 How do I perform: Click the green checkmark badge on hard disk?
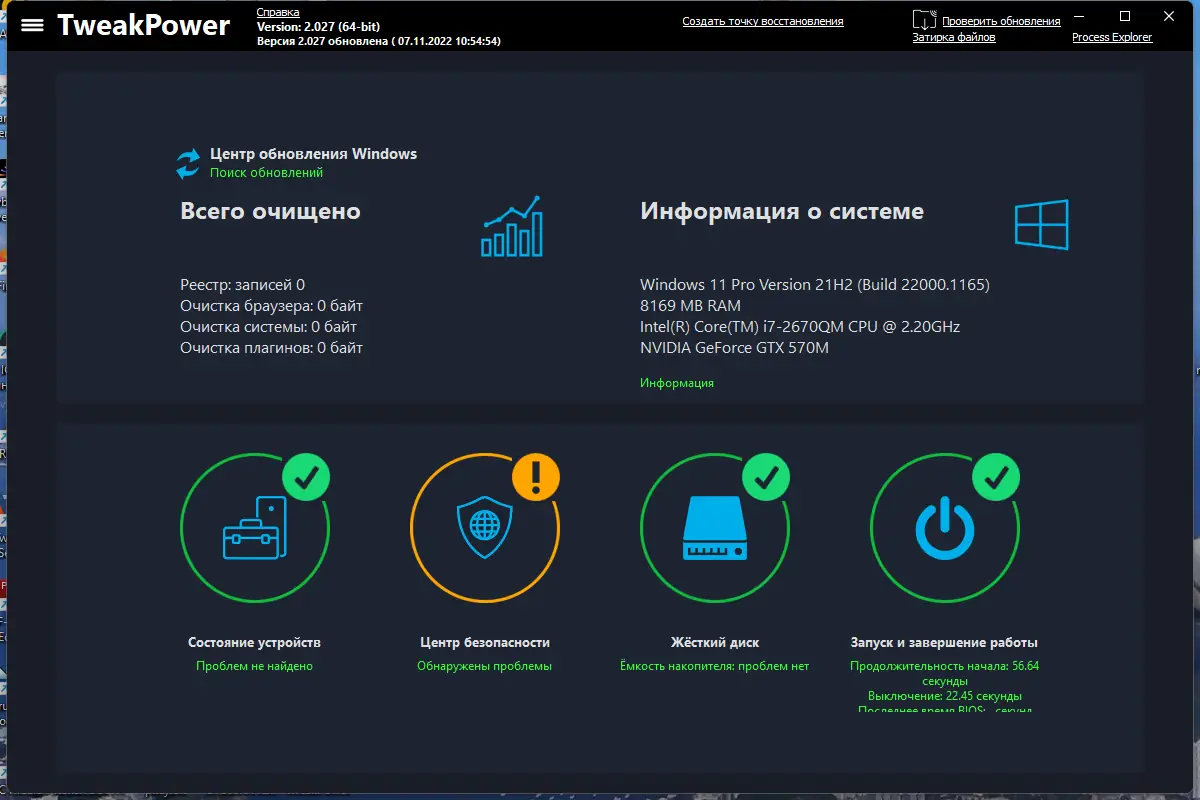pos(766,476)
